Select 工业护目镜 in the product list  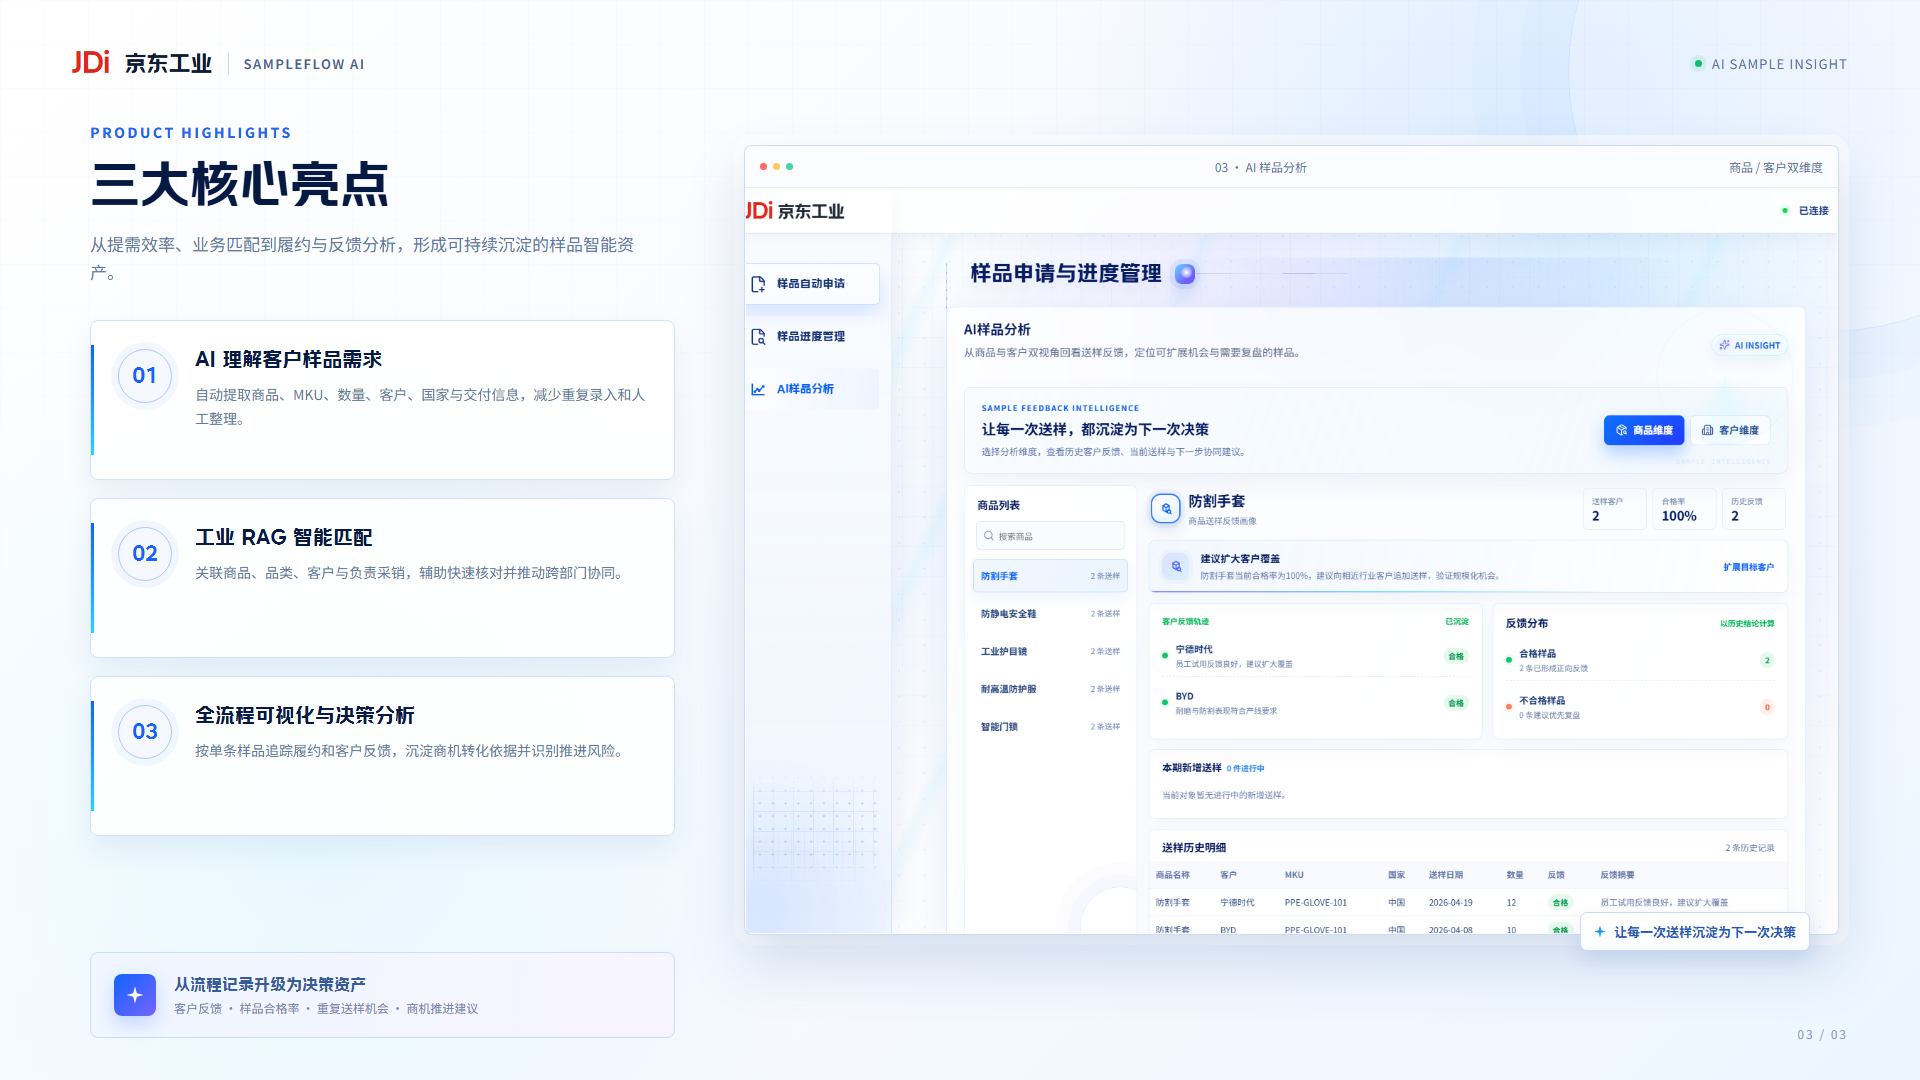(x=1050, y=652)
